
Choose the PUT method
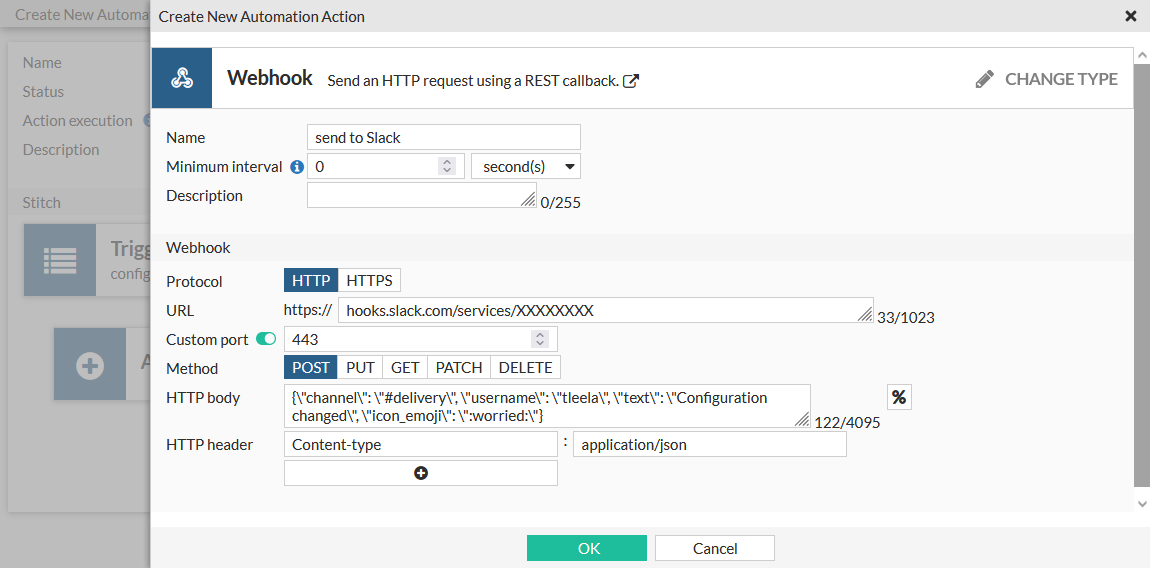tap(360, 368)
